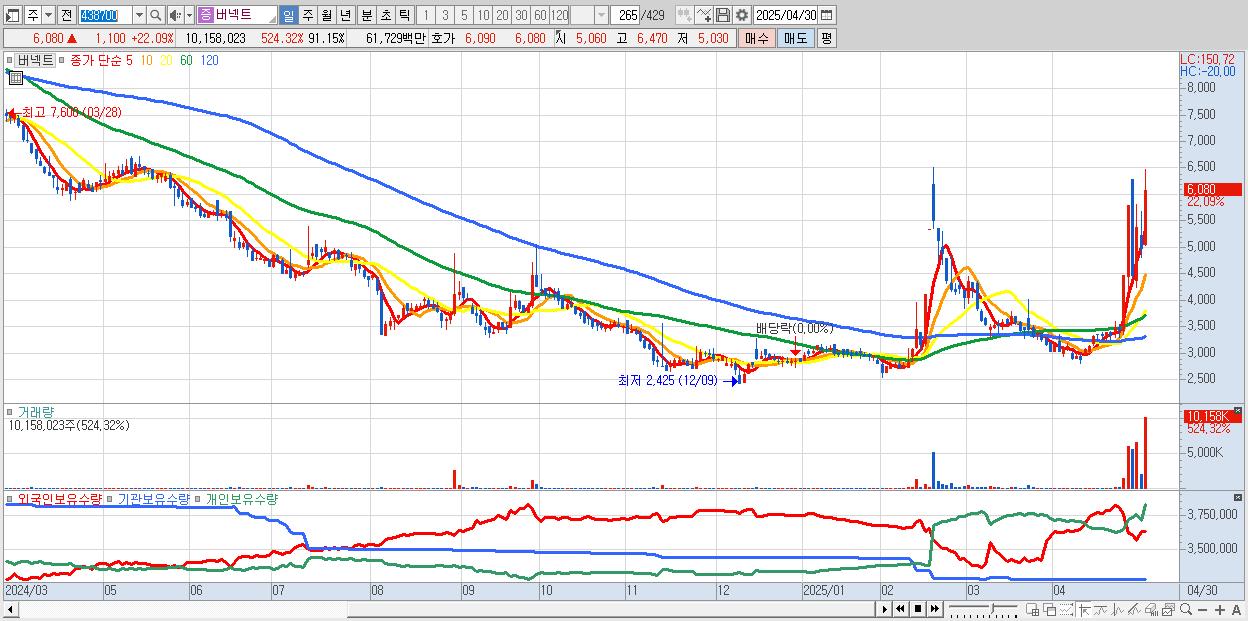Select the 주 weekly period button
Image resolution: width=1248 pixels, height=621 pixels.
point(307,15)
